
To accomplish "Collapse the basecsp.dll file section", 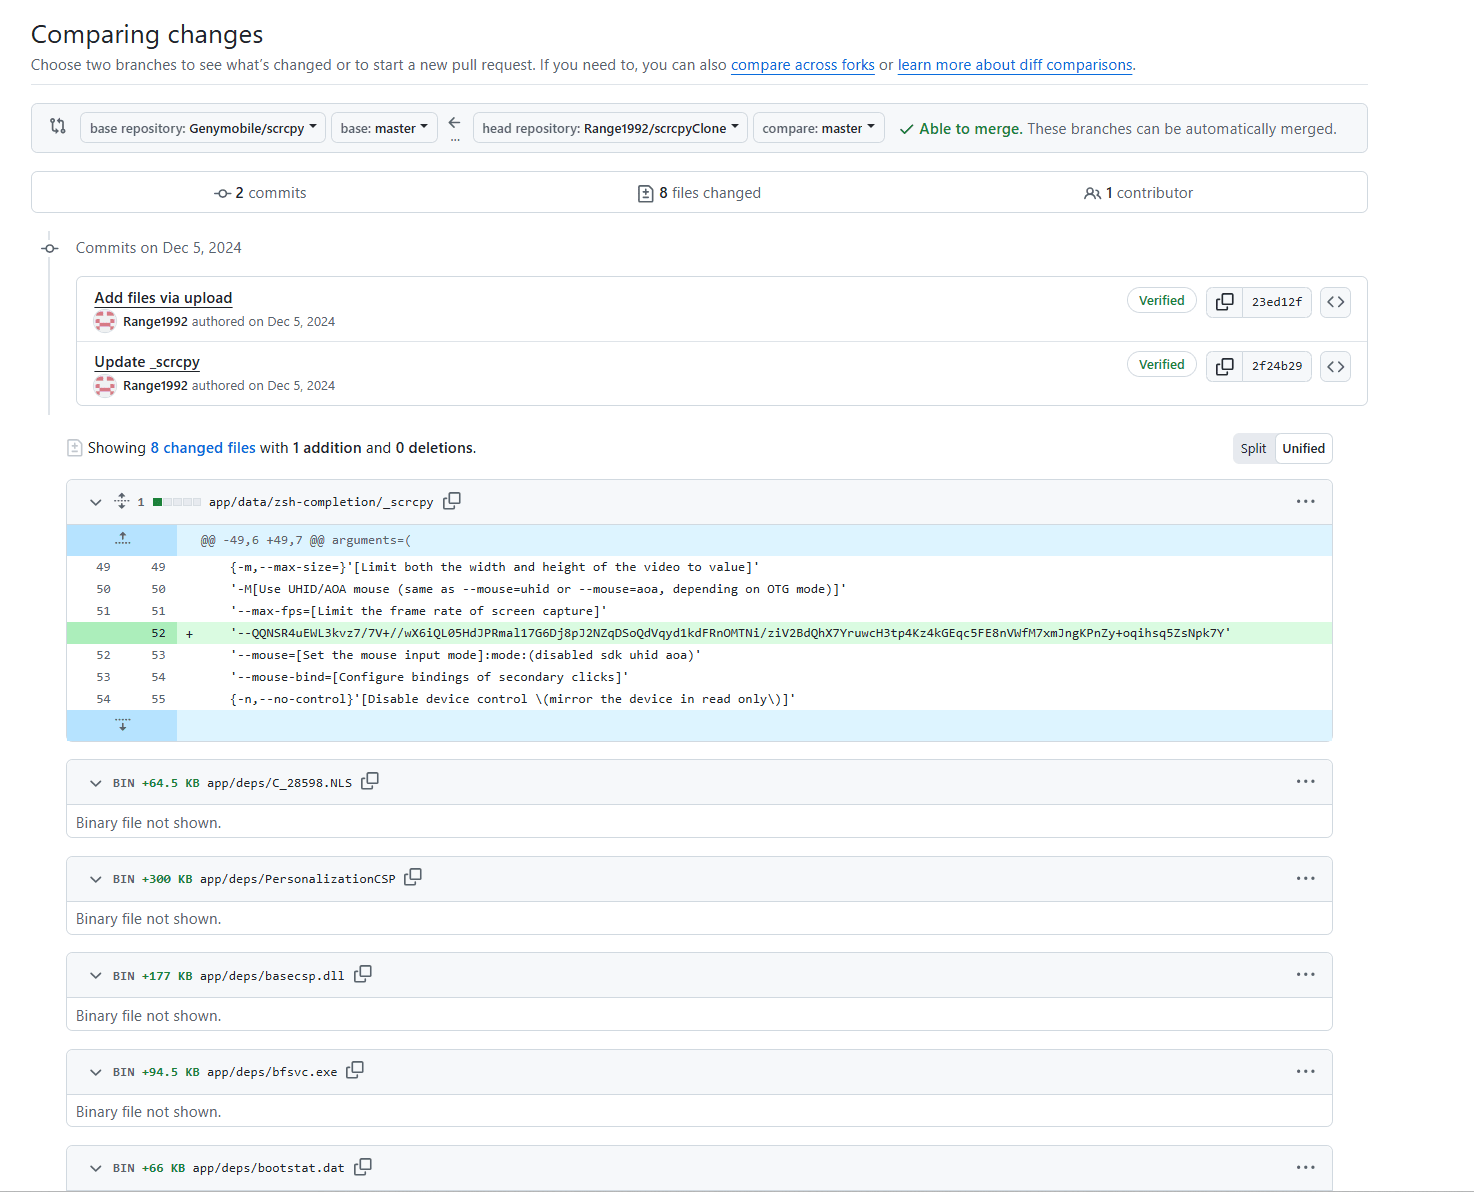I will [x=96, y=975].
